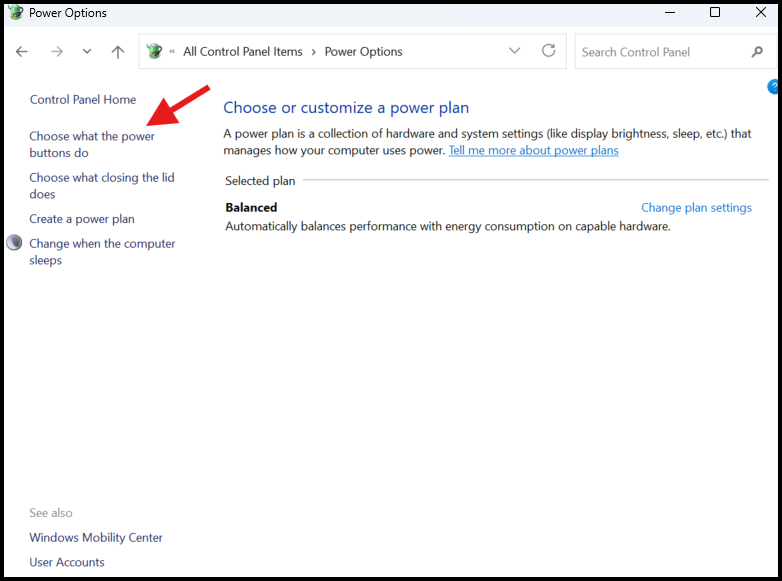Click All Control Panel Items breadcrumb
This screenshot has width=782, height=581.
[x=242, y=51]
